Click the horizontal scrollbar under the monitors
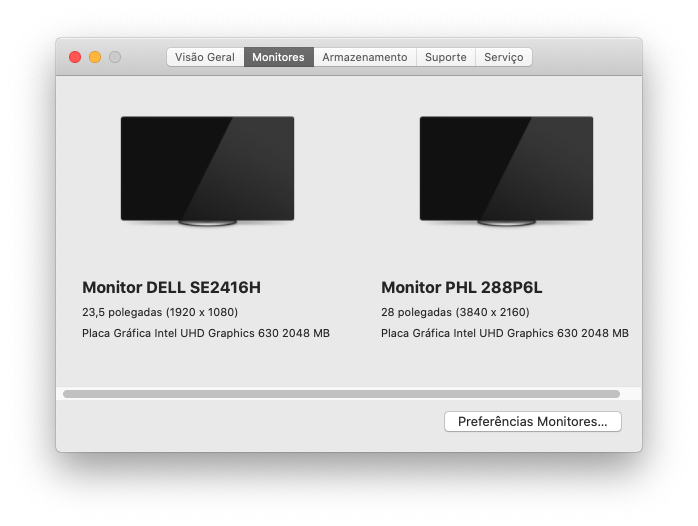The width and height of the screenshot is (698, 526). [341, 394]
